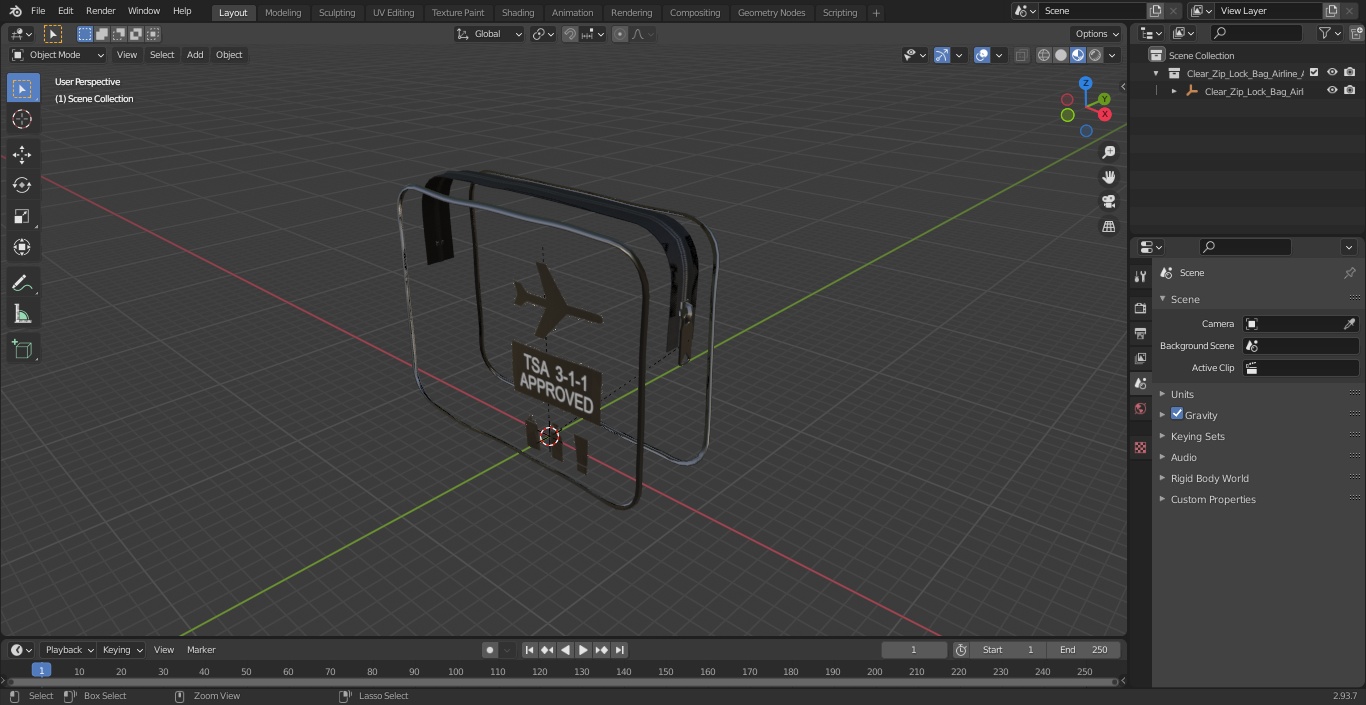
Task: Open Playback dropdown in timeline
Action: point(68,650)
